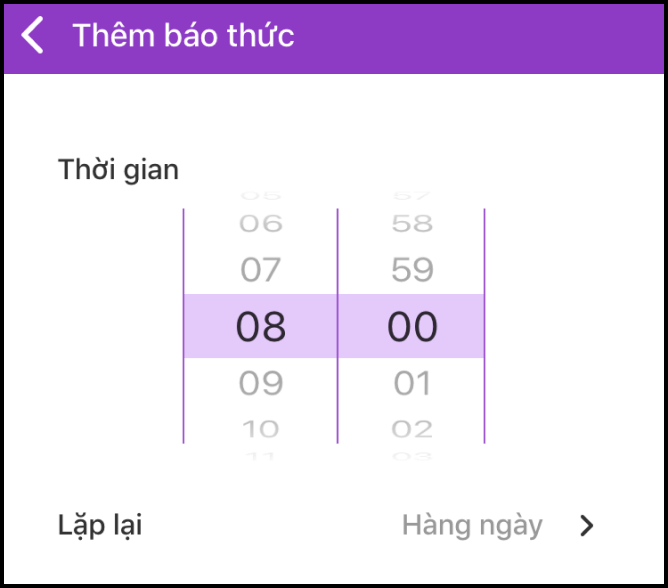Tap selected hour 08

pyautogui.click(x=261, y=327)
